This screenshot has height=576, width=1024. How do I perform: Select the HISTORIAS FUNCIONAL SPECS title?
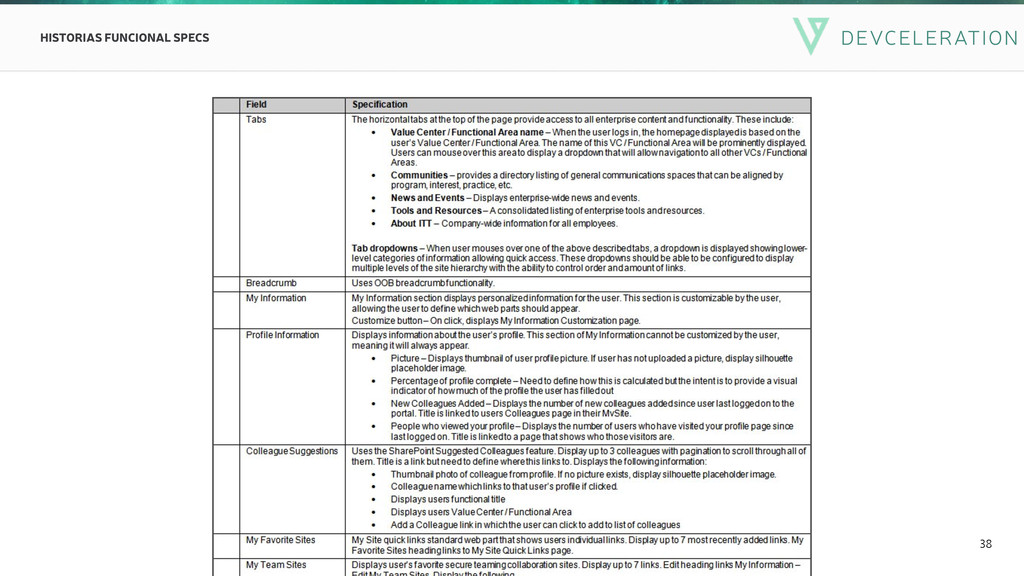point(125,38)
